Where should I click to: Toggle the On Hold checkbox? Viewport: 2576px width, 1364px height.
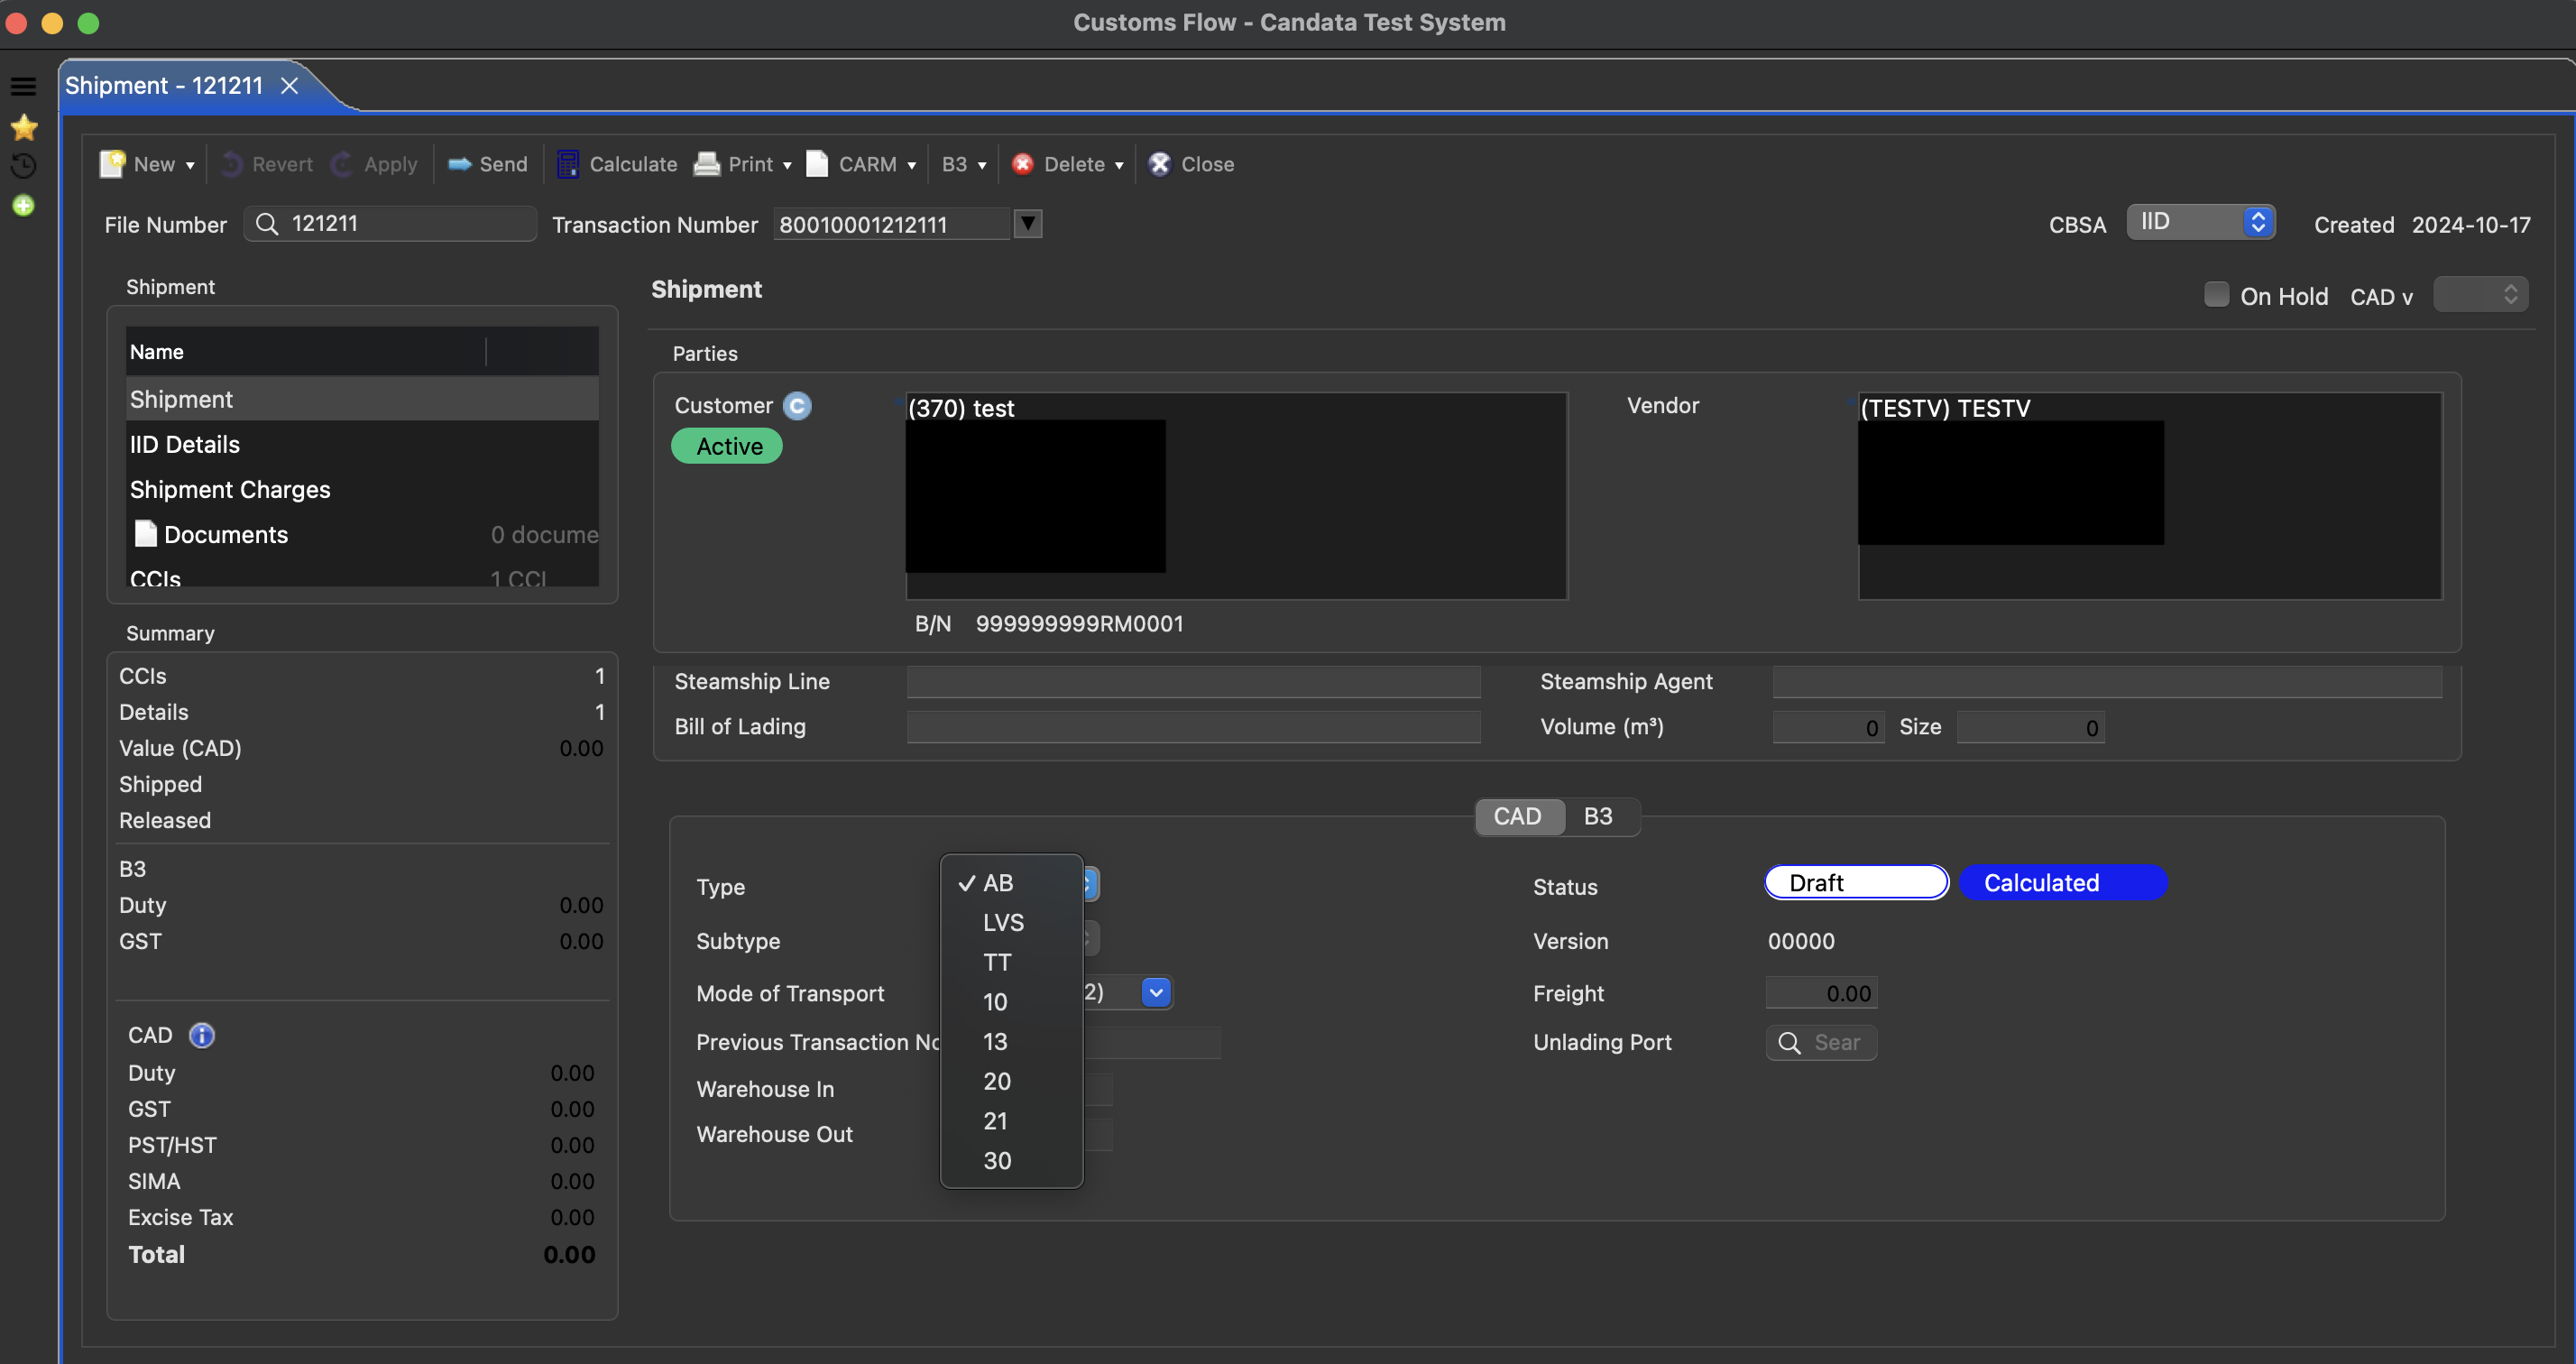[2216, 295]
